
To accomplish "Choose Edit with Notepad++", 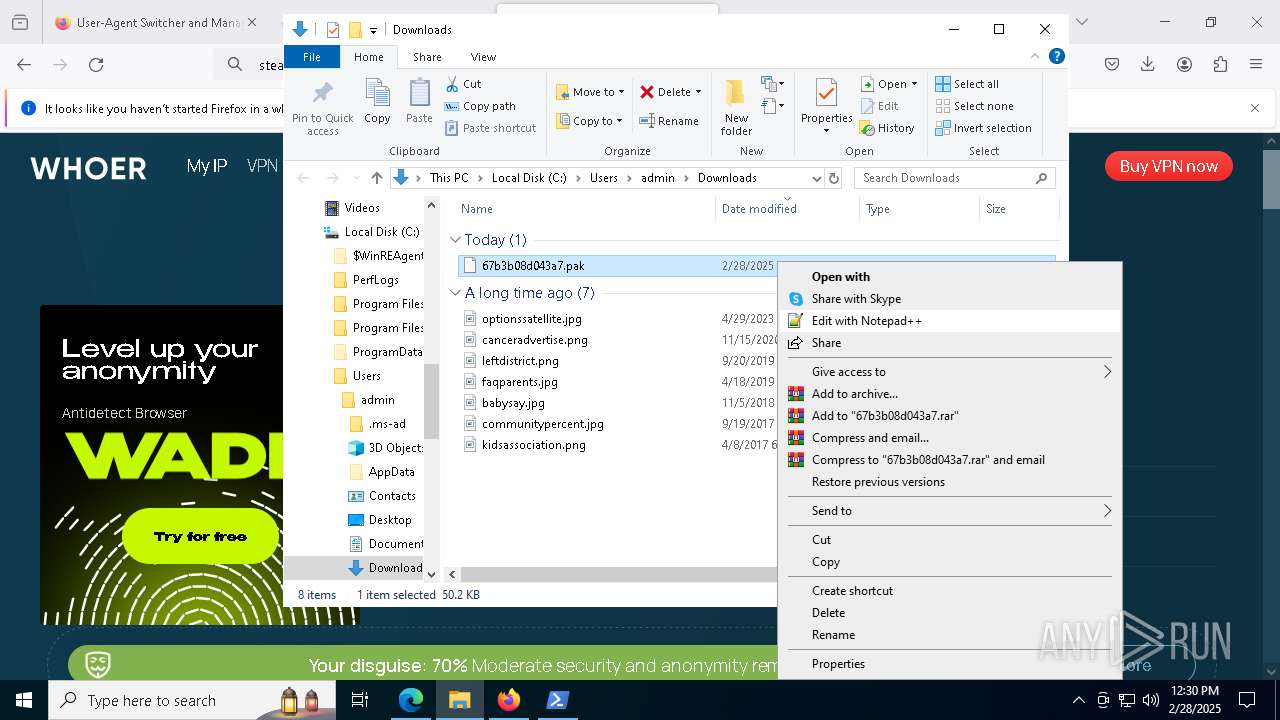I will (x=949, y=321).
